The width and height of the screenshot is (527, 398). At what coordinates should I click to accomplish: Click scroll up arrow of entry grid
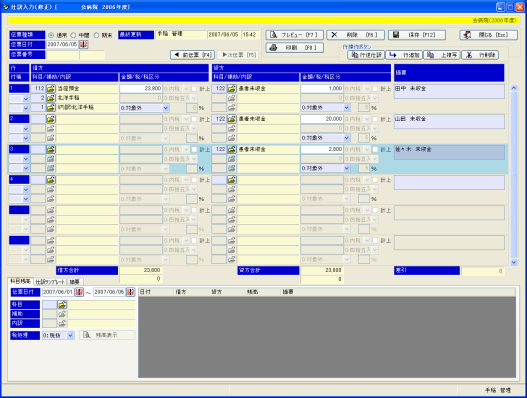[514, 88]
